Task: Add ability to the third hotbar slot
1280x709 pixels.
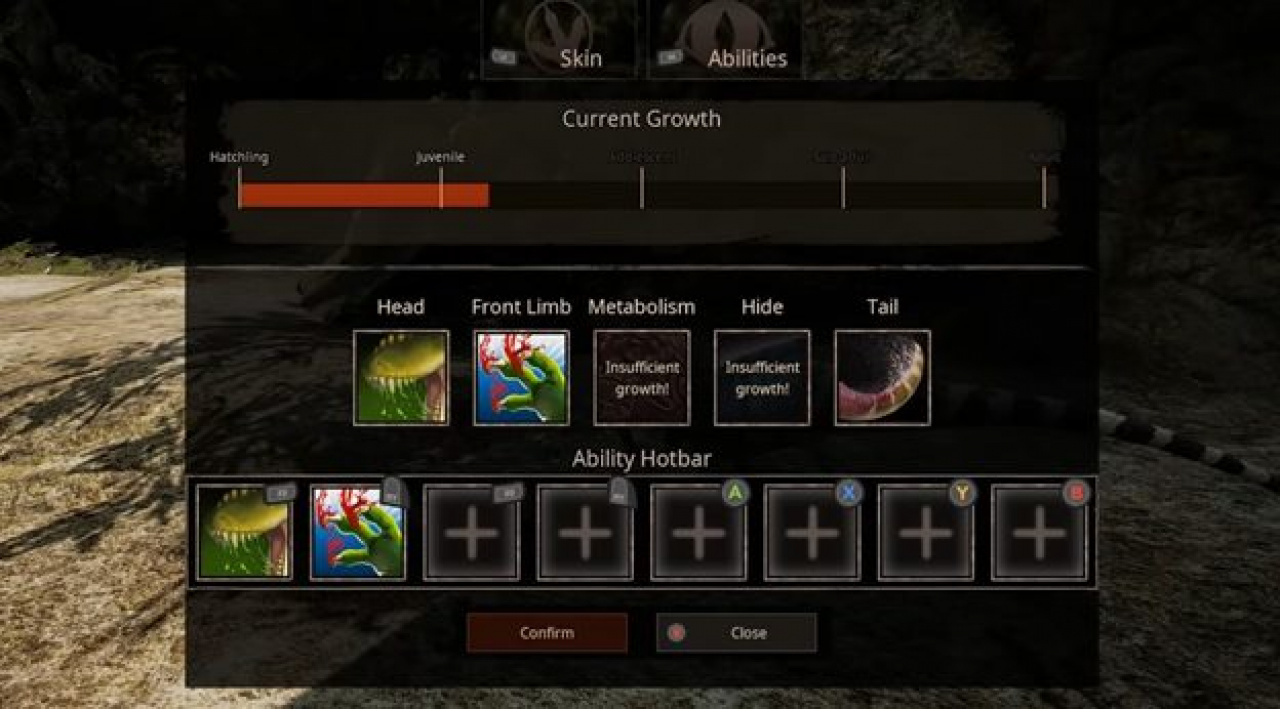Action: pyautogui.click(x=472, y=533)
